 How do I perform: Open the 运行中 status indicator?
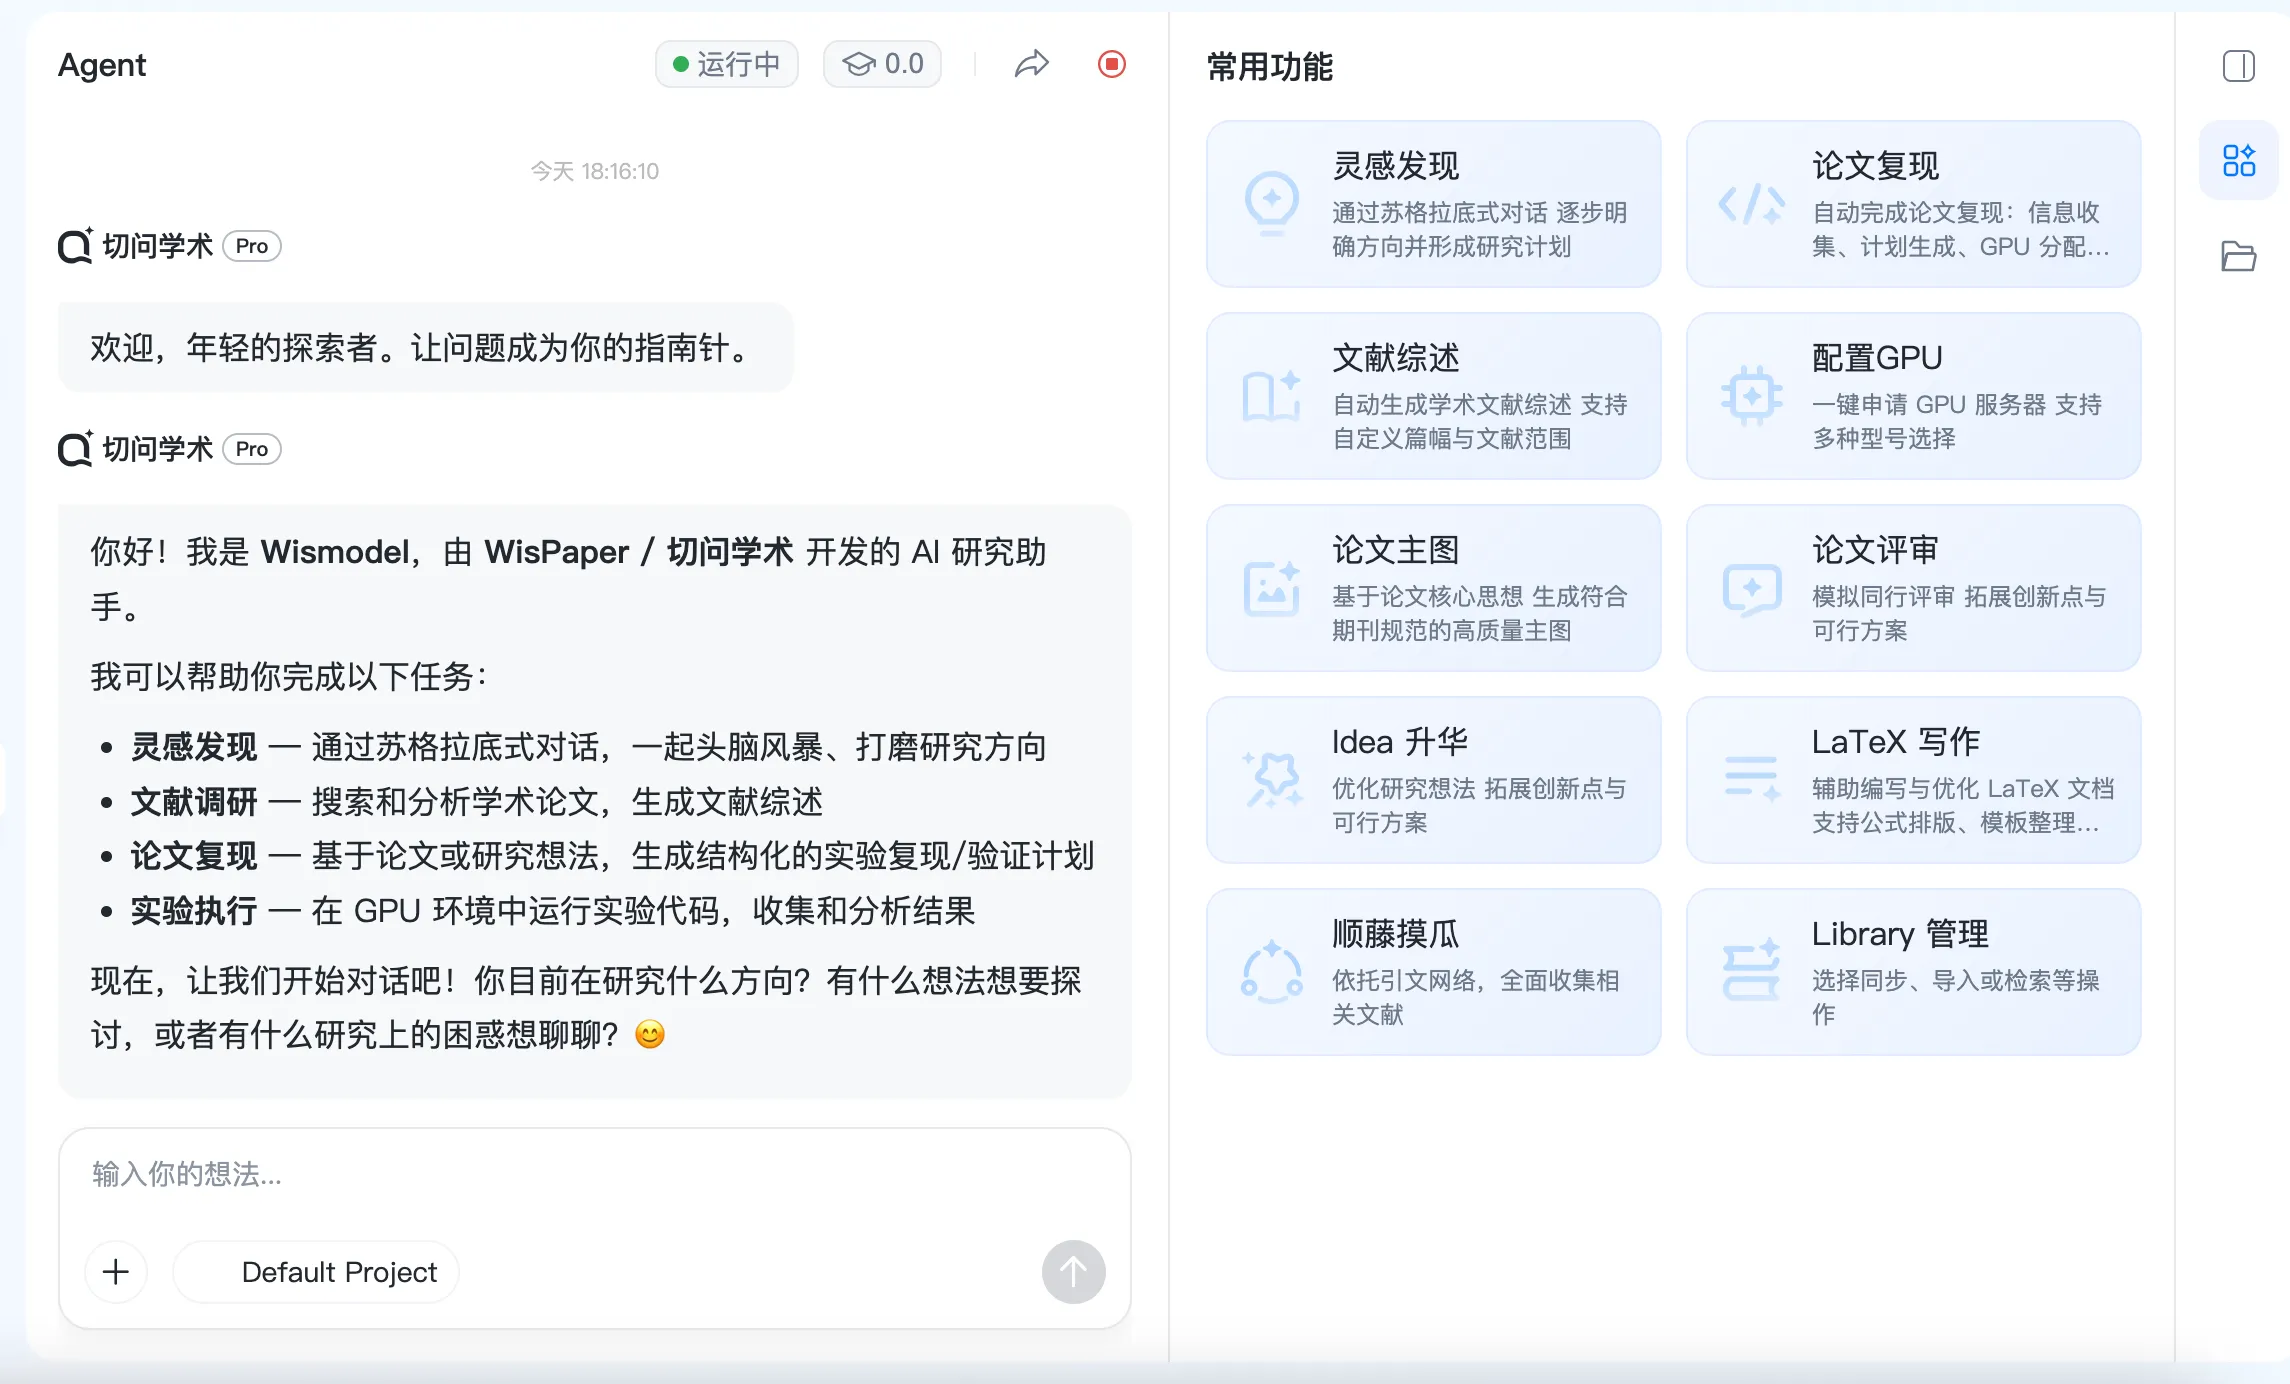[727, 64]
